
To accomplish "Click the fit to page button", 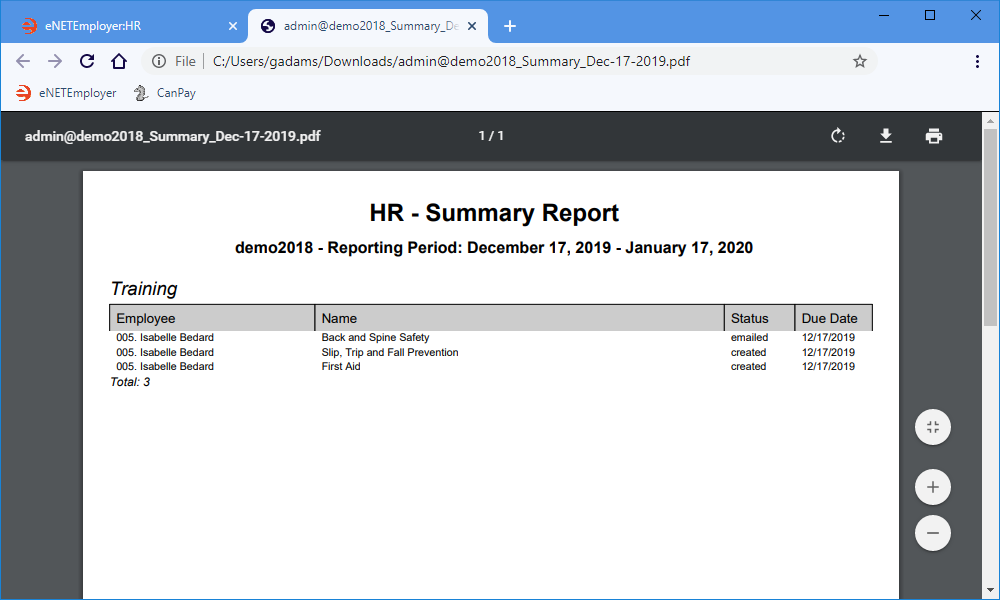I will pos(933,427).
